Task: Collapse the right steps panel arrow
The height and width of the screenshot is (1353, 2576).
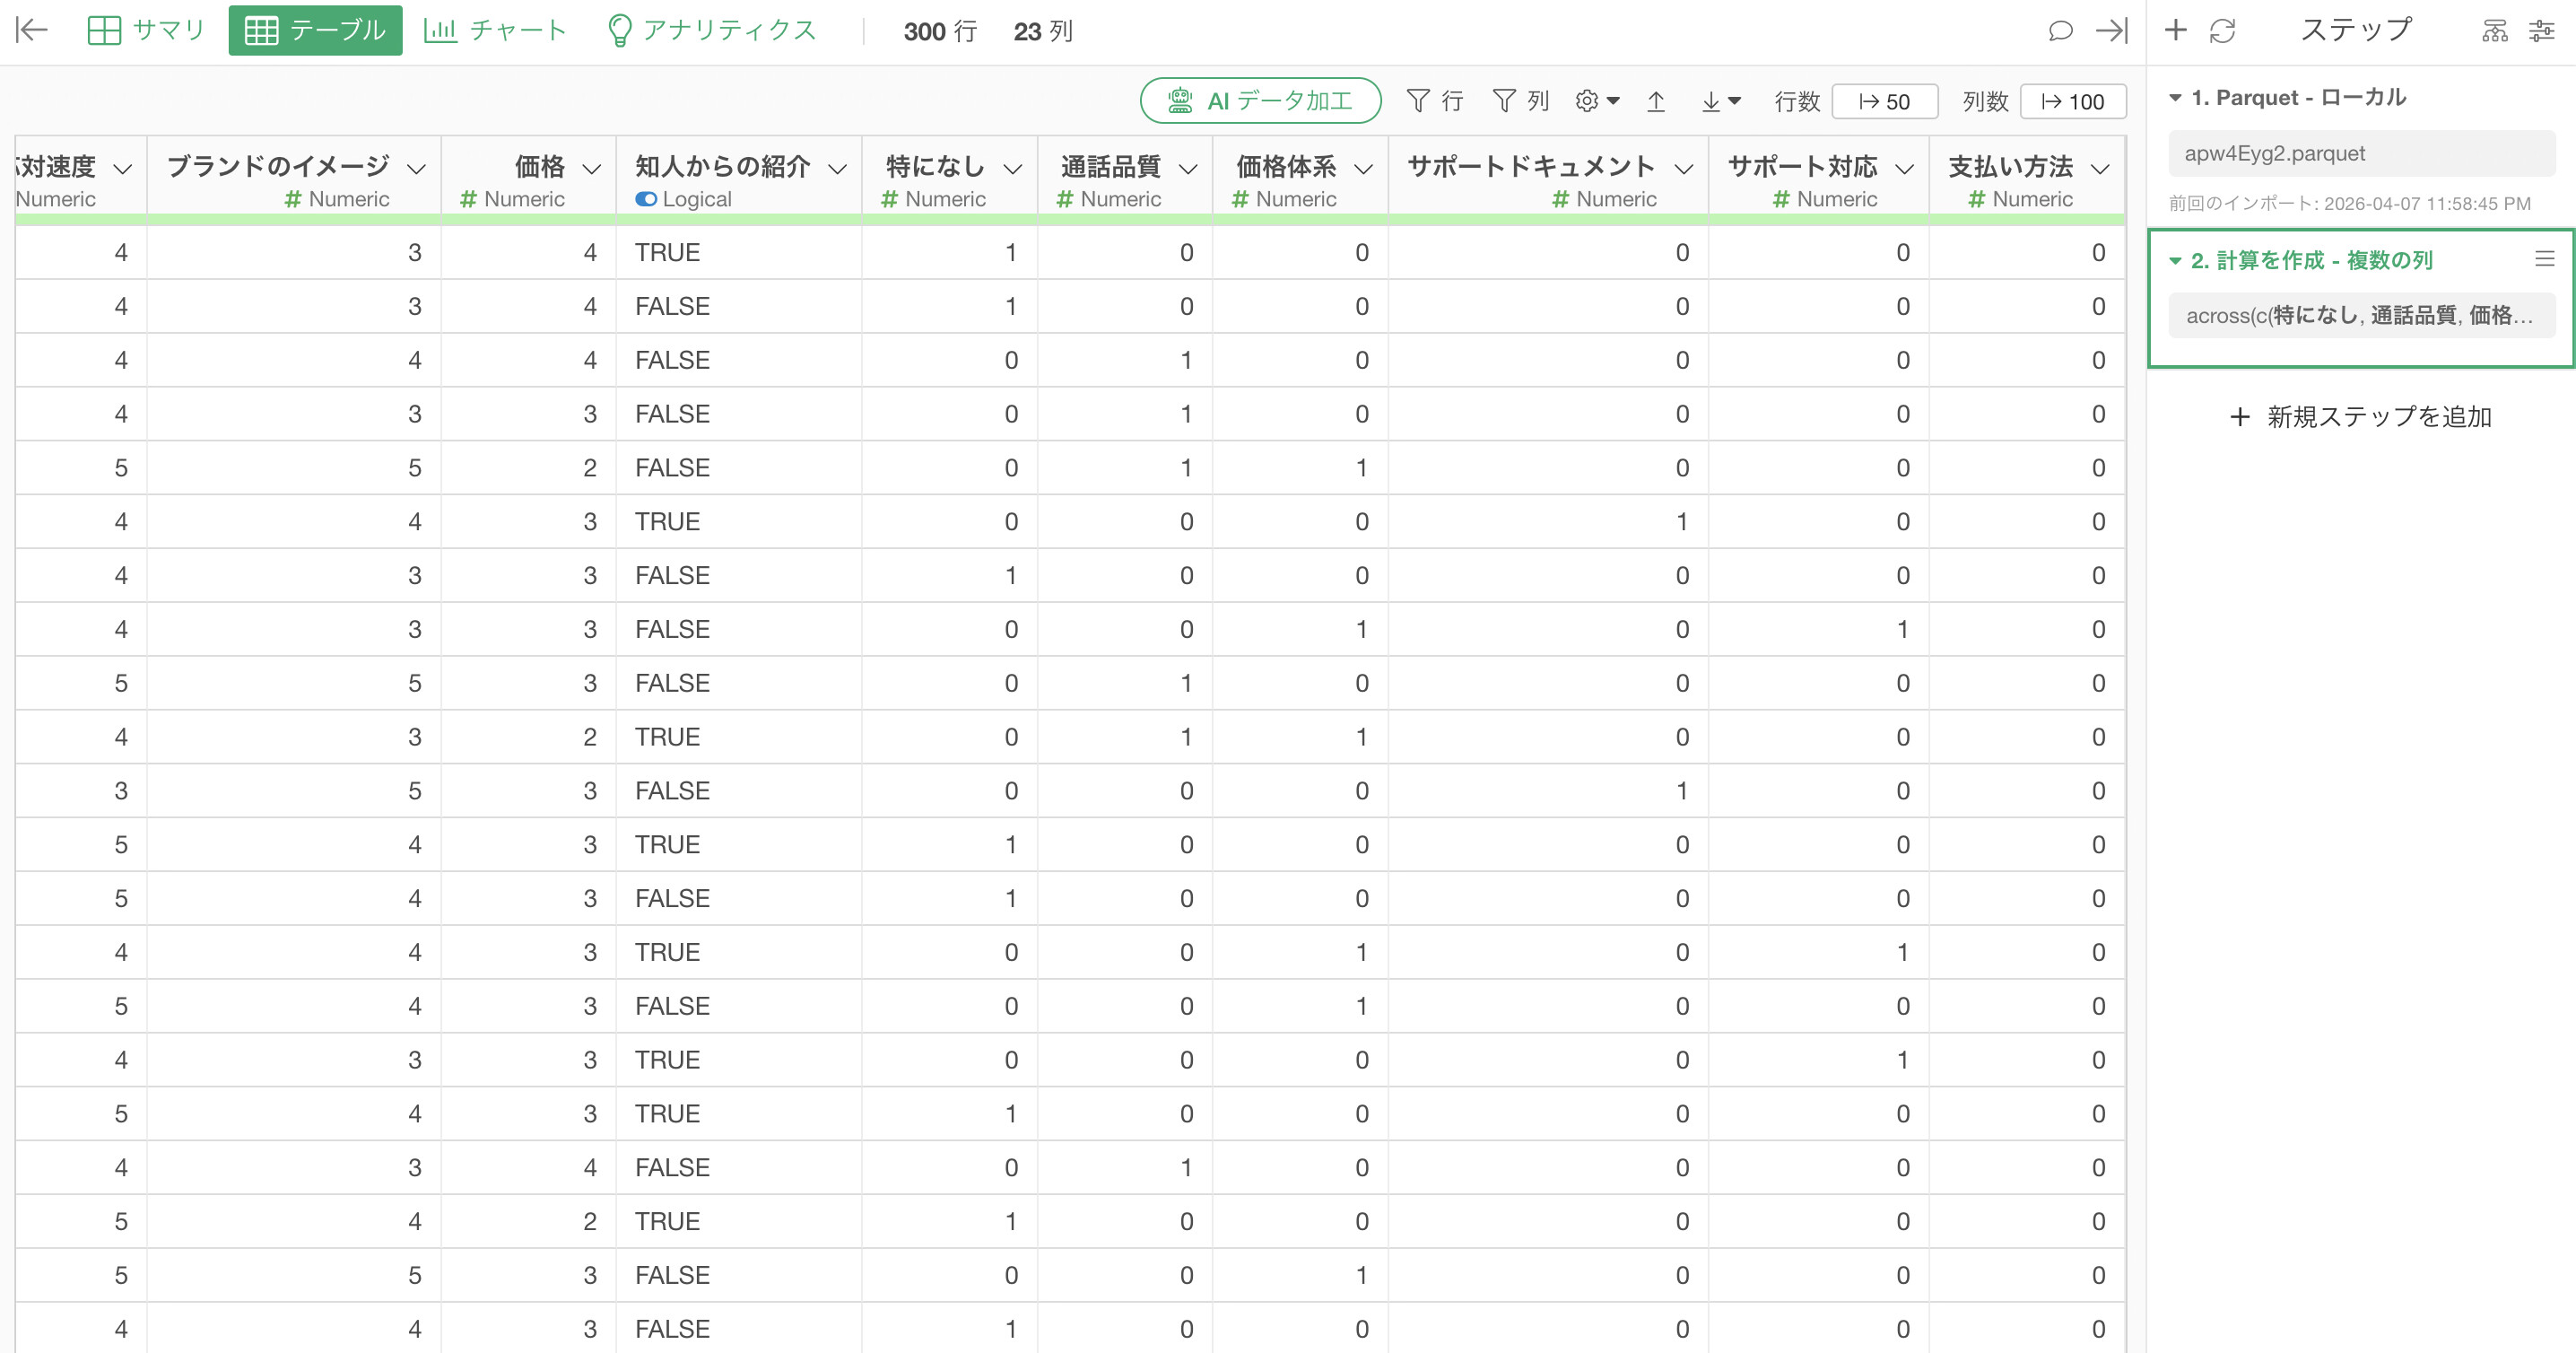Action: point(2111,31)
